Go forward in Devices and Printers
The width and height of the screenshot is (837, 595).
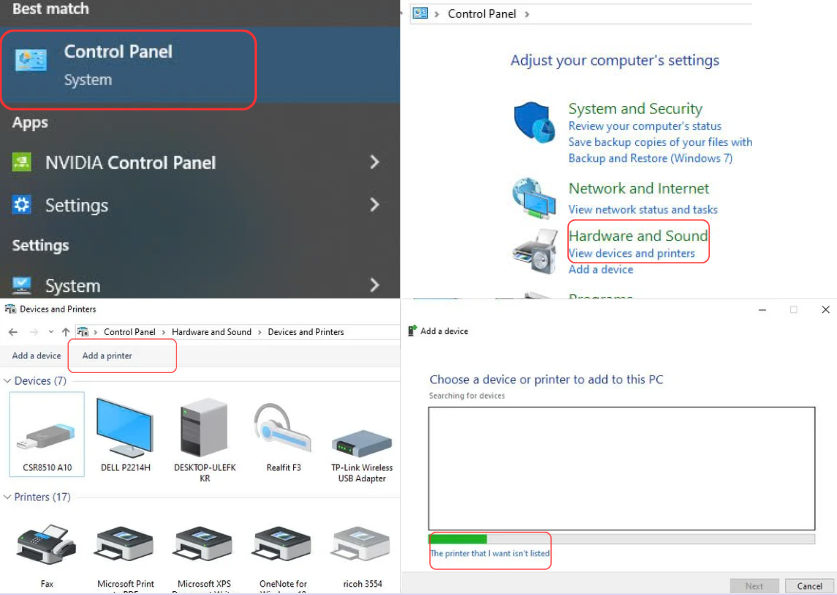(34, 332)
